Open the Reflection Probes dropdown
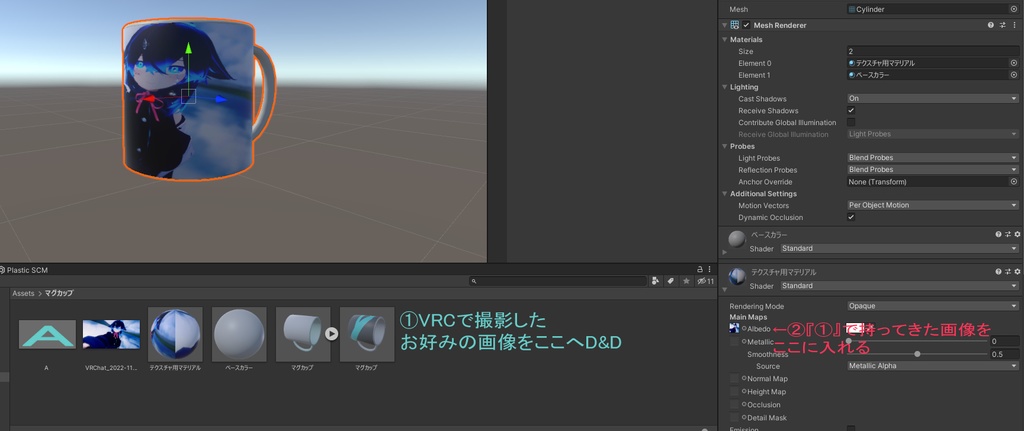This screenshot has width=1024, height=431. click(x=933, y=170)
